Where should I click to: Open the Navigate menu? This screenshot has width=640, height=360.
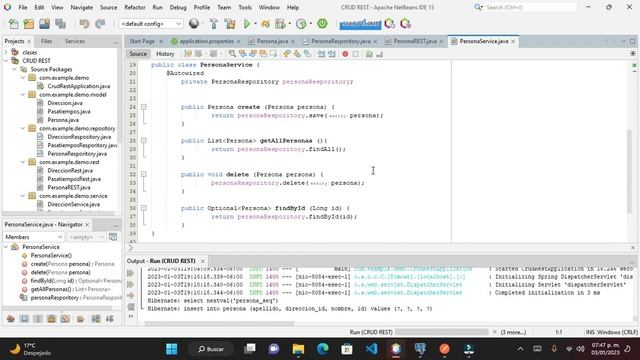(82, 7)
